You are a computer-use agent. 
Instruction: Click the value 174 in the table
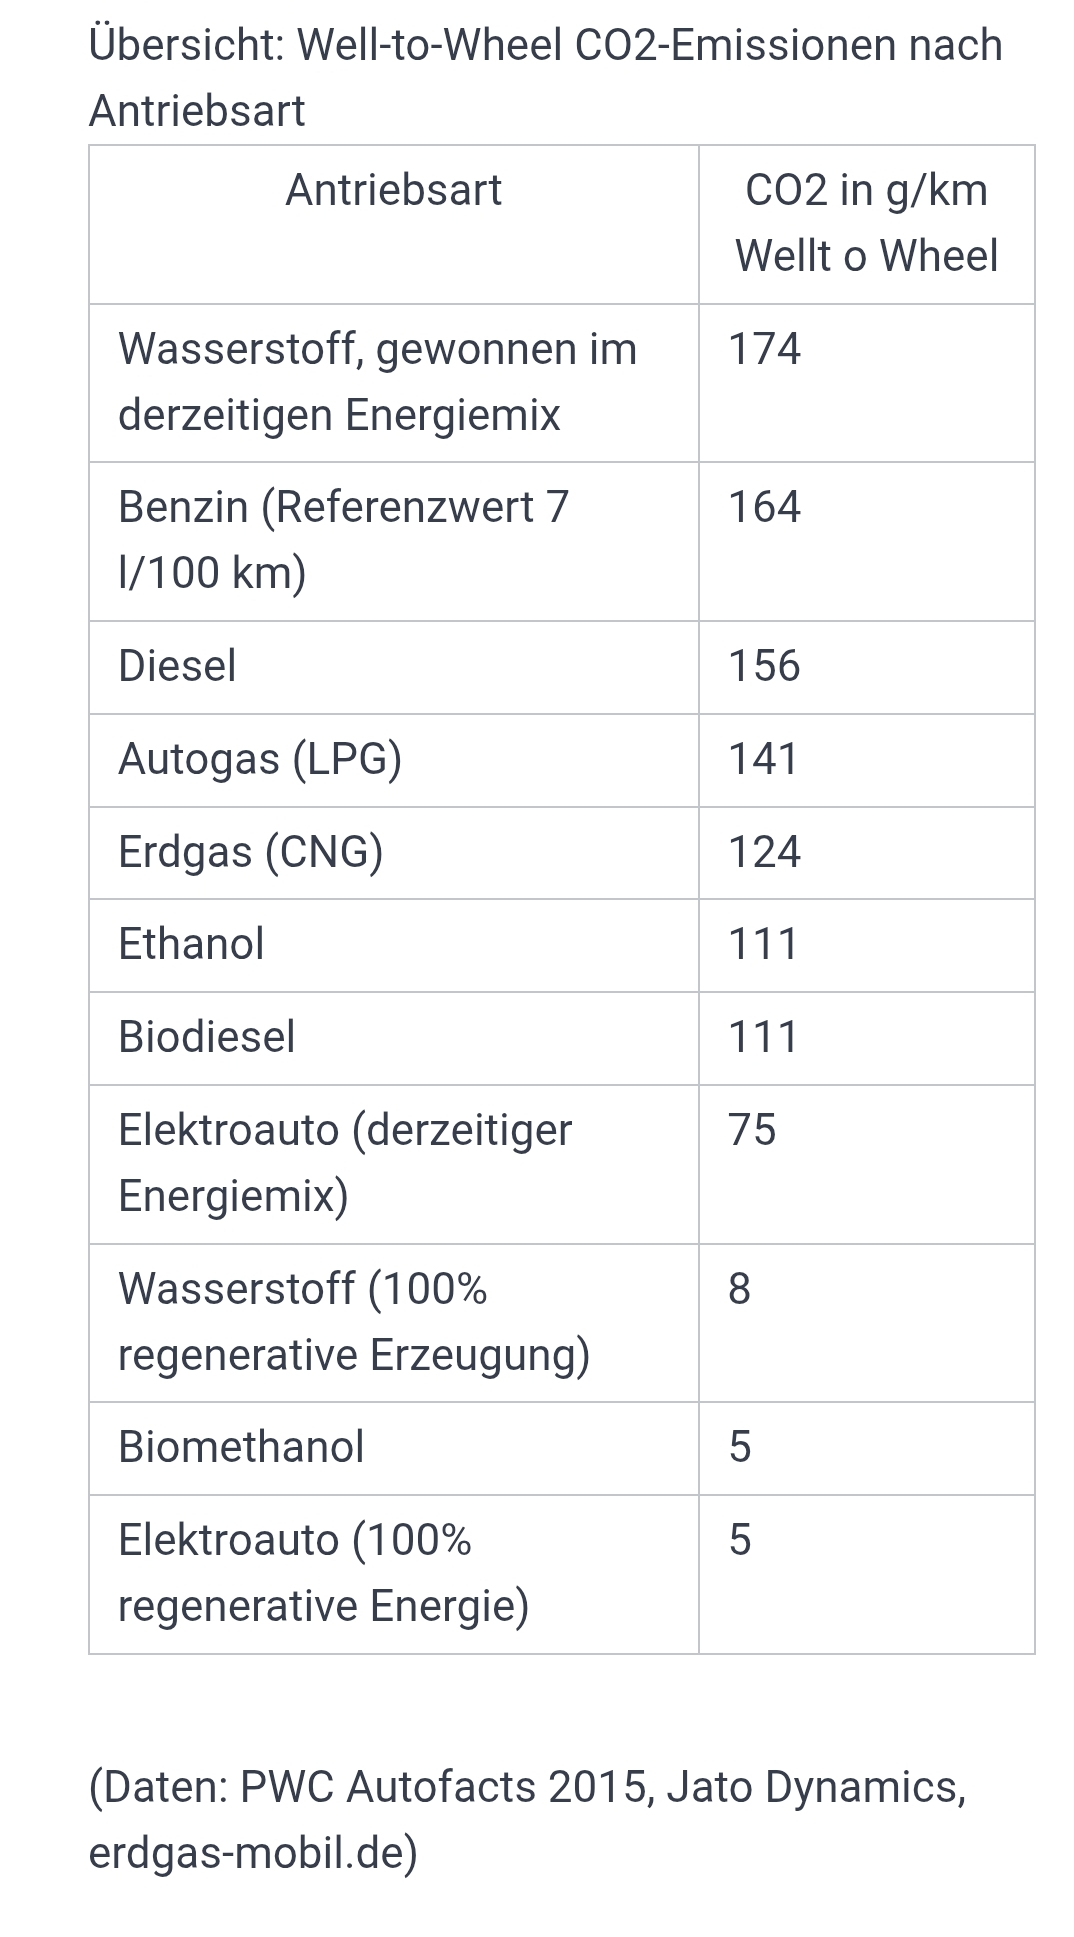tap(764, 349)
